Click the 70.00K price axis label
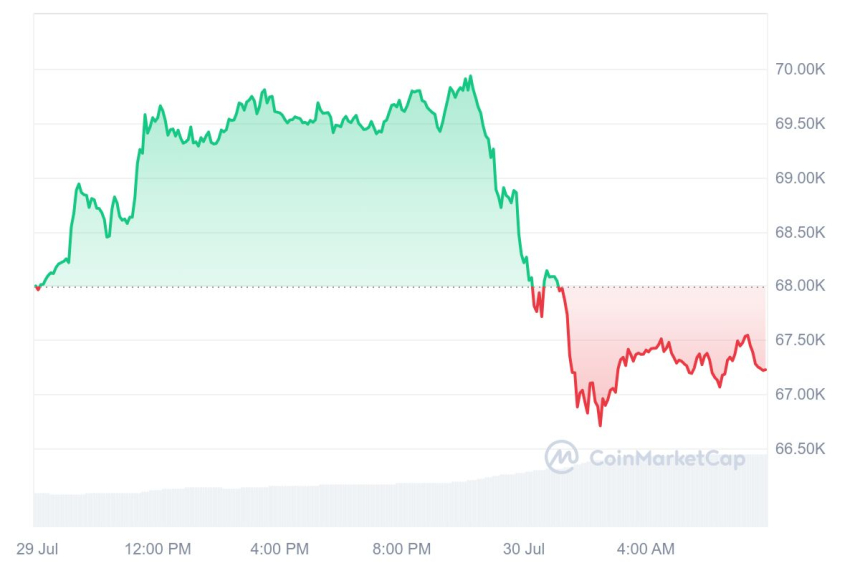The image size is (860, 573). click(x=797, y=69)
